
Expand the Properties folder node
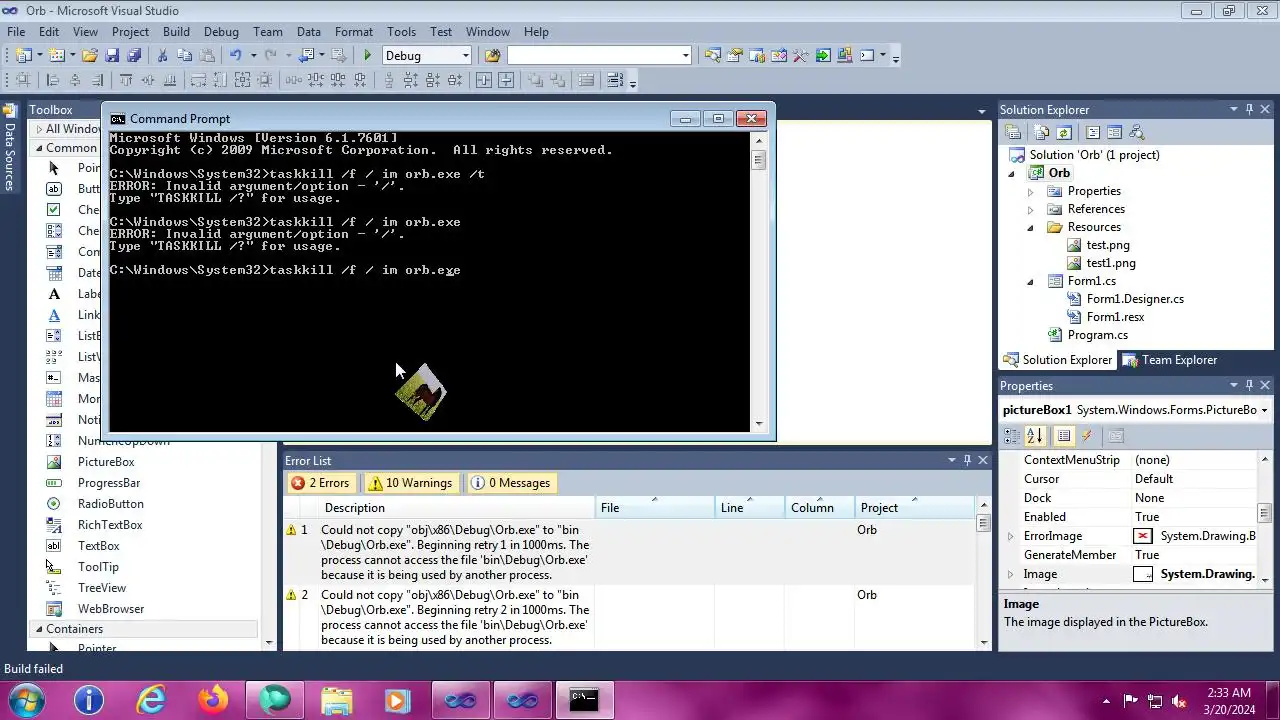click(x=1030, y=191)
